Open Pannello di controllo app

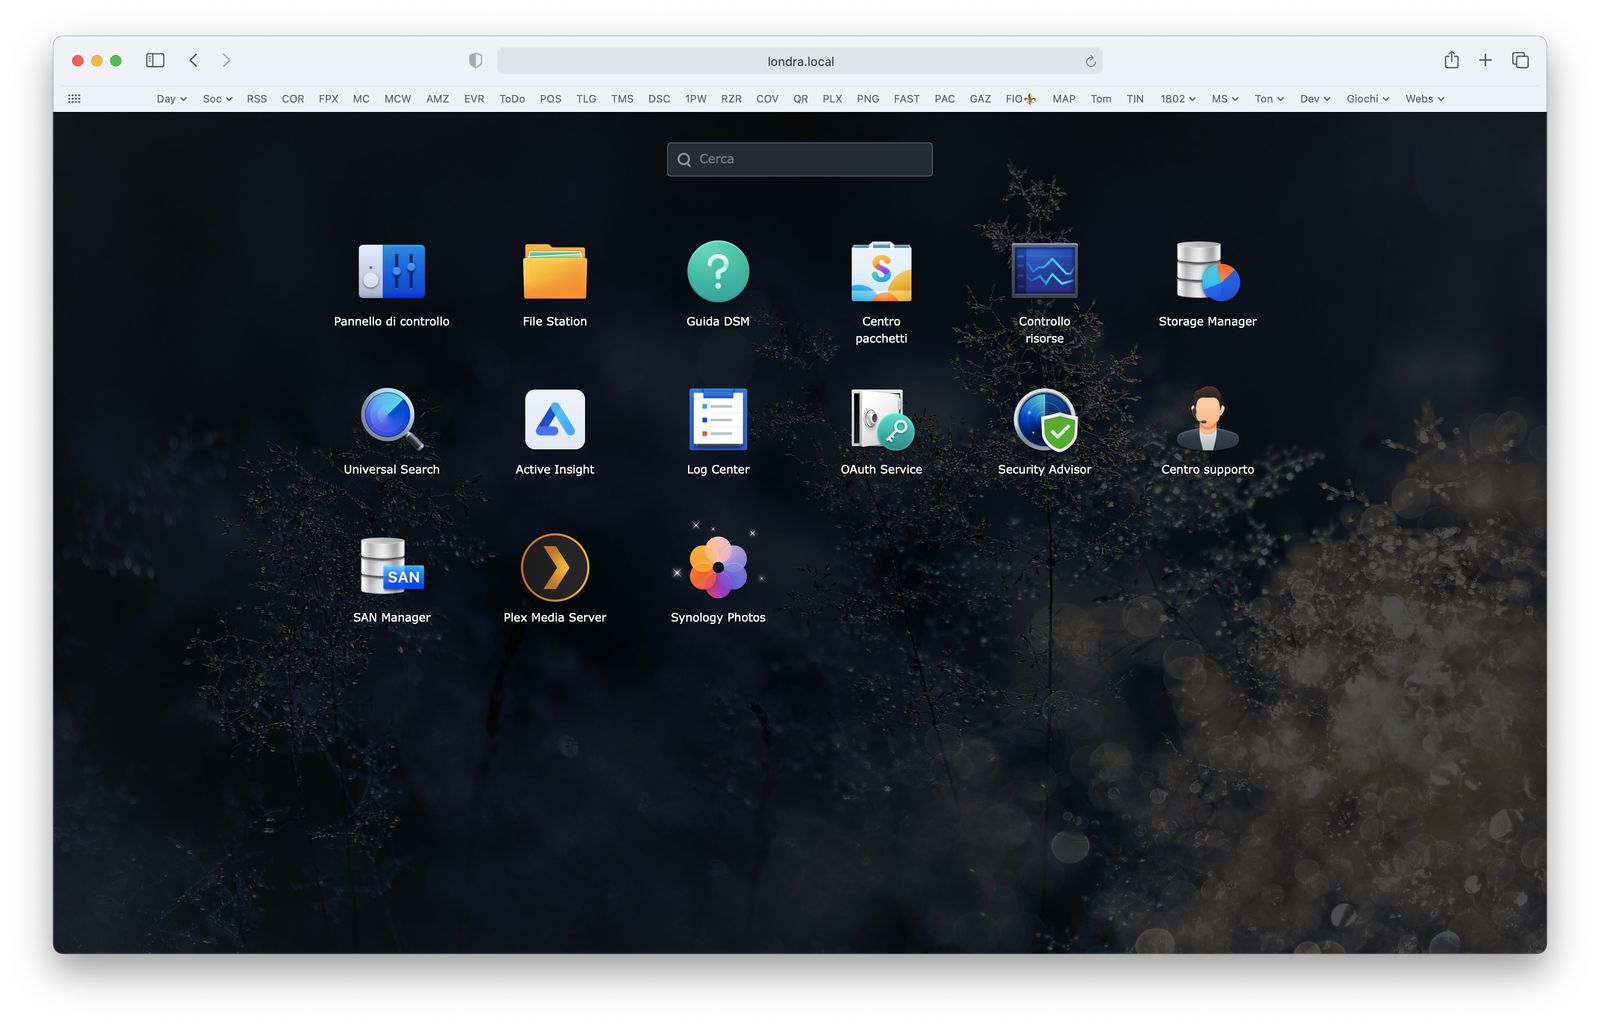click(x=392, y=272)
